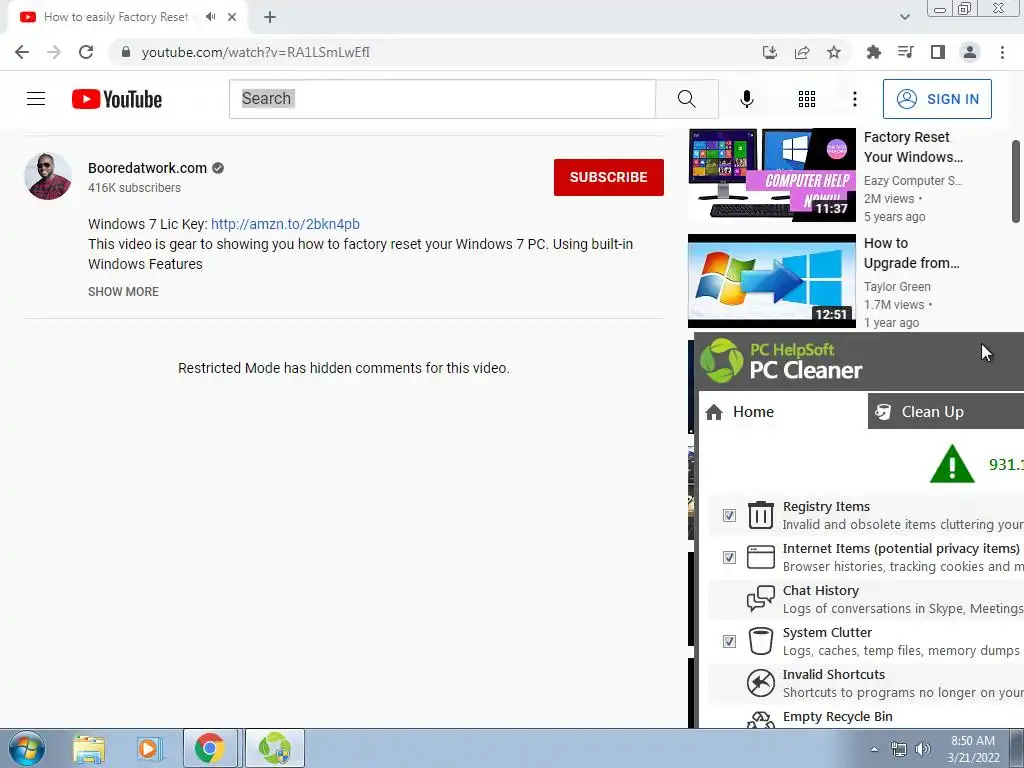Go back using the browser back arrow

coord(22,52)
